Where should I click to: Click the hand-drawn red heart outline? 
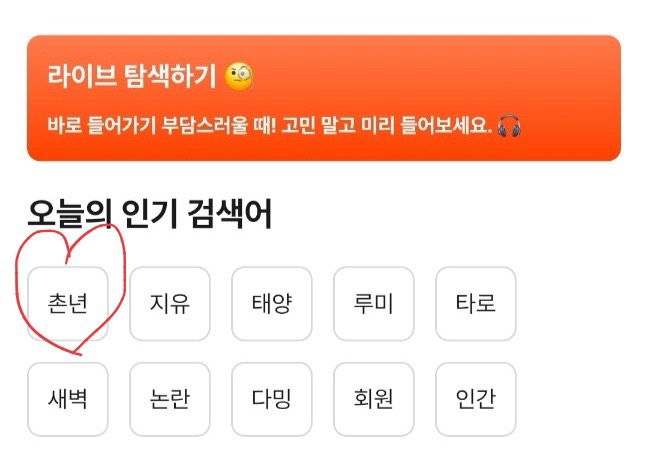point(70,289)
